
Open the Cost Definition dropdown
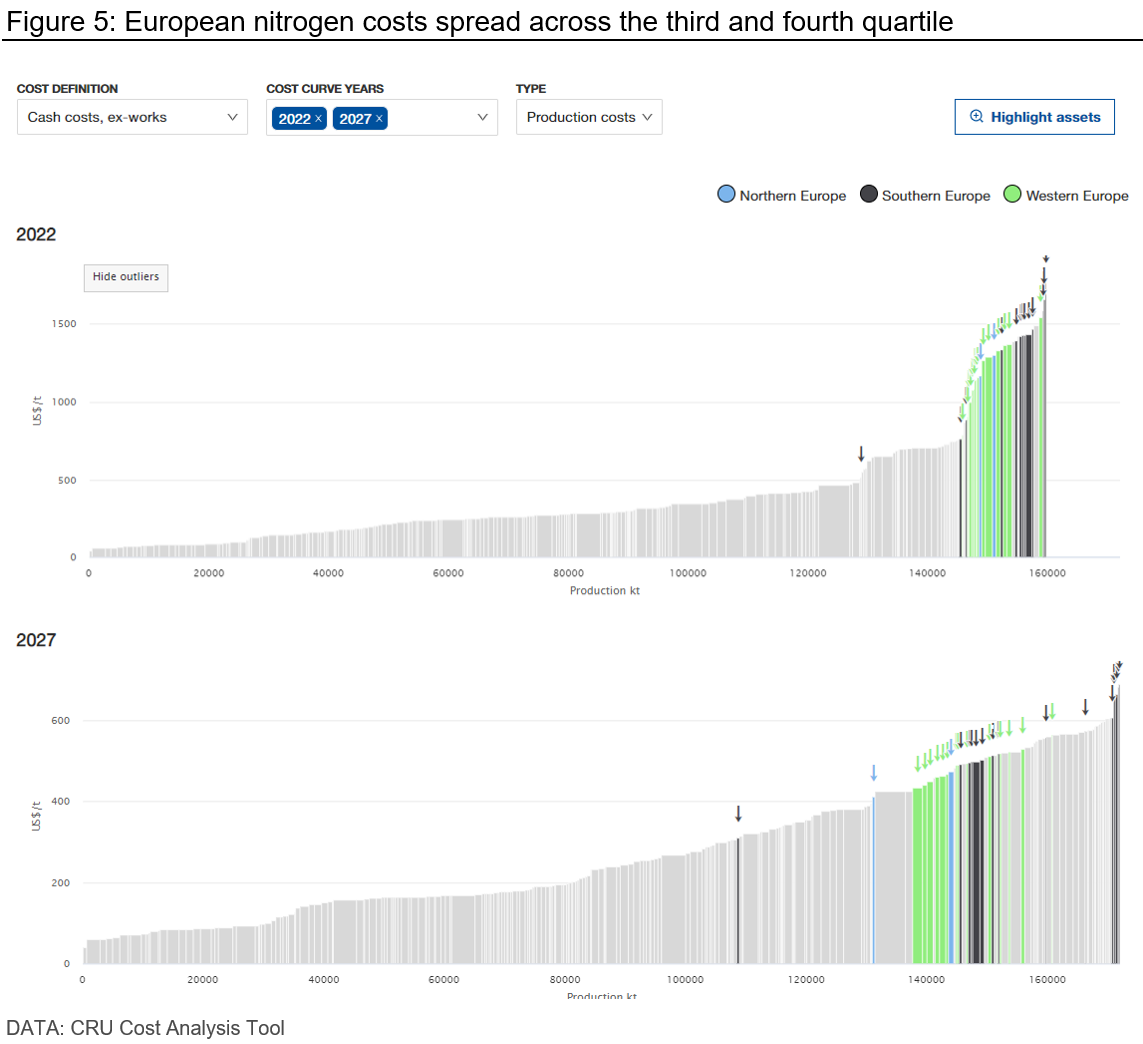tap(132, 117)
